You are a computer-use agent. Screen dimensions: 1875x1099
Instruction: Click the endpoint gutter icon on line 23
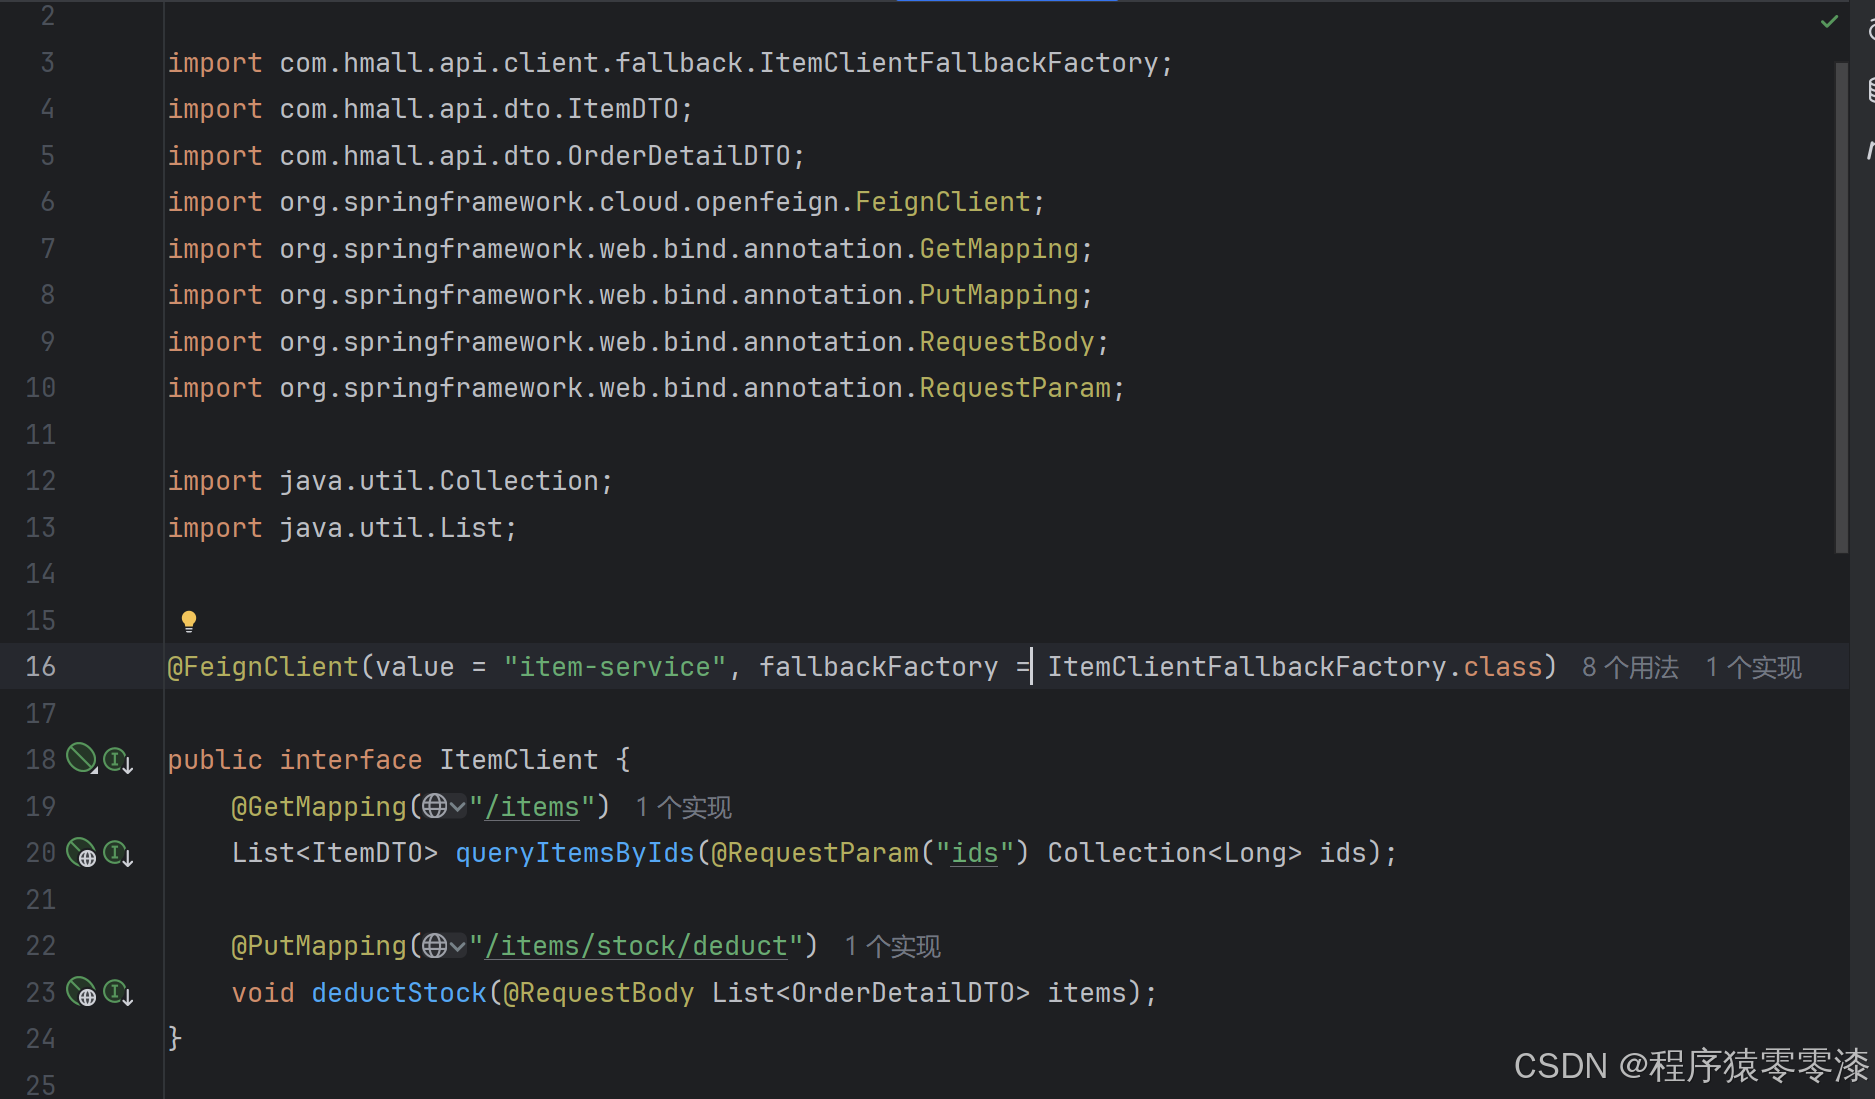81,991
